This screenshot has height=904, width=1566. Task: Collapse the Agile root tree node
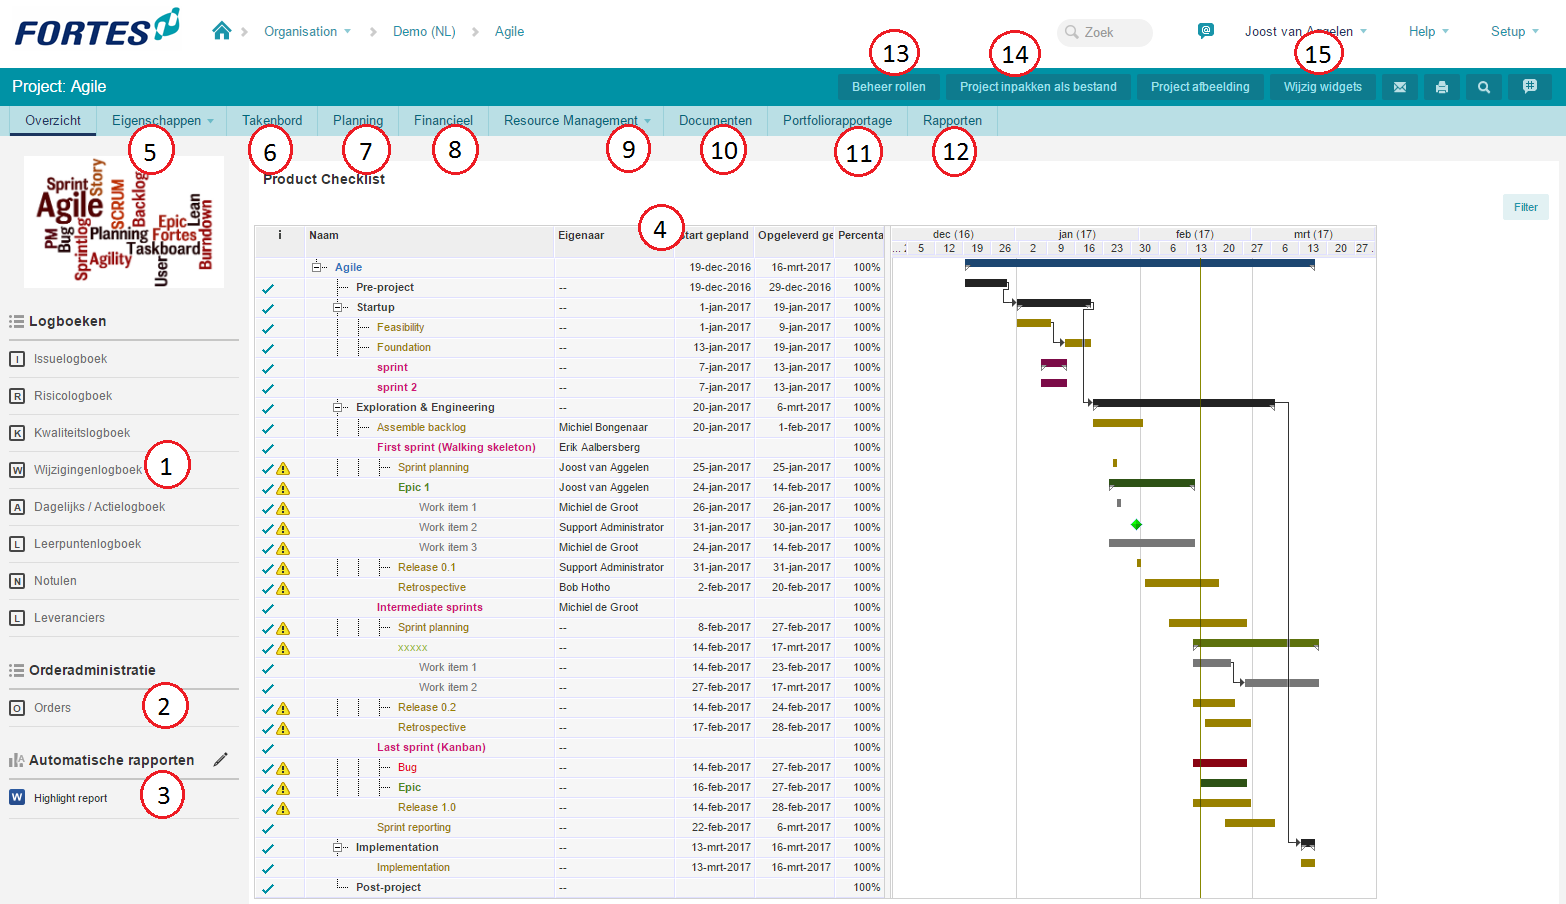point(317,267)
